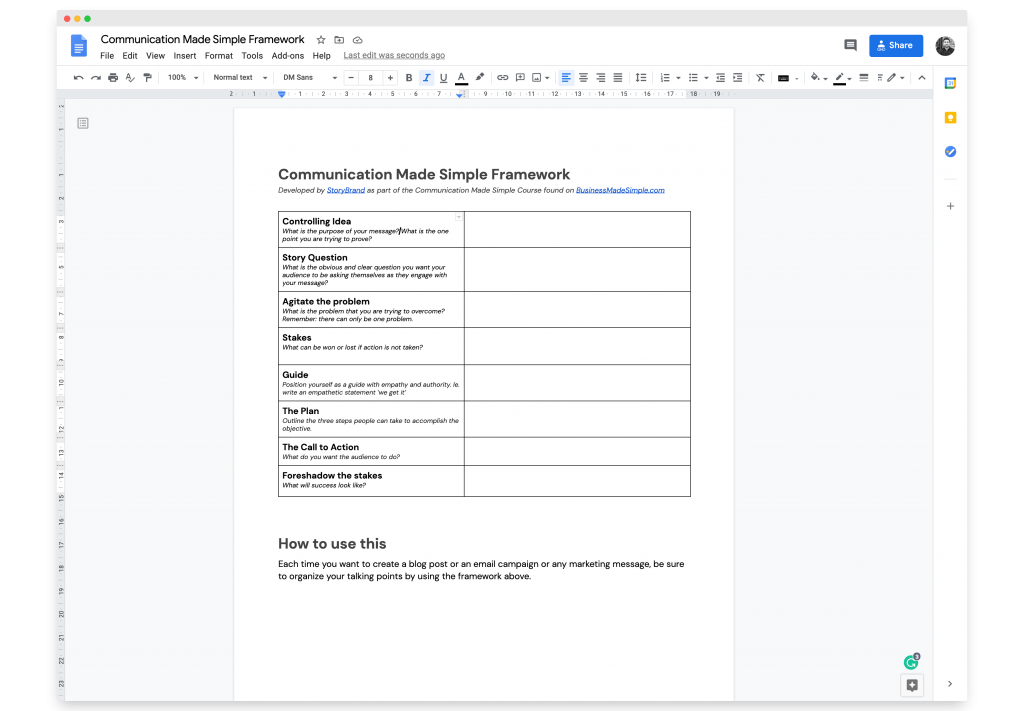Screen dimensions: 1024x711
Task: Click the blue Share button
Action: (x=896, y=45)
